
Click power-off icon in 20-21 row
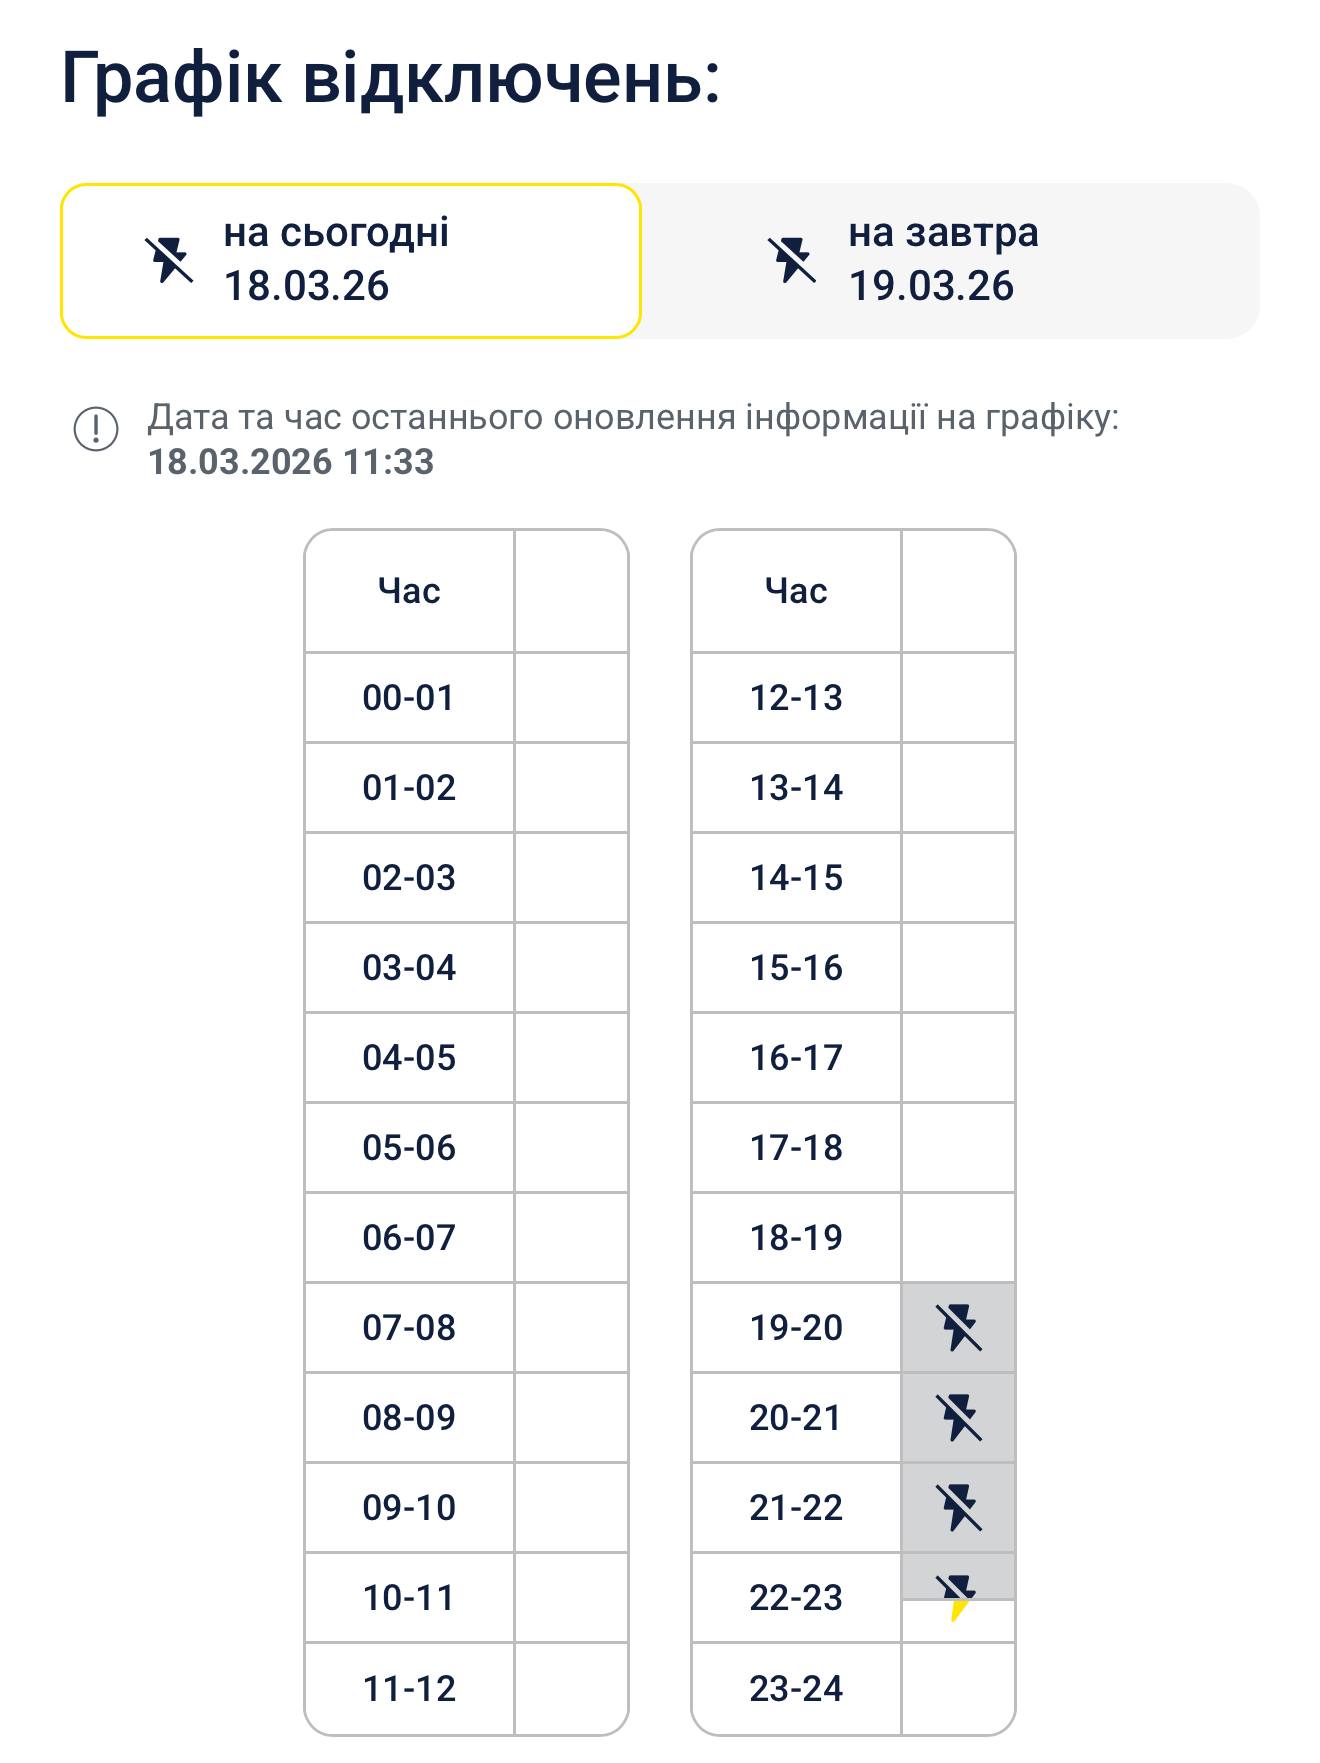click(x=958, y=1418)
